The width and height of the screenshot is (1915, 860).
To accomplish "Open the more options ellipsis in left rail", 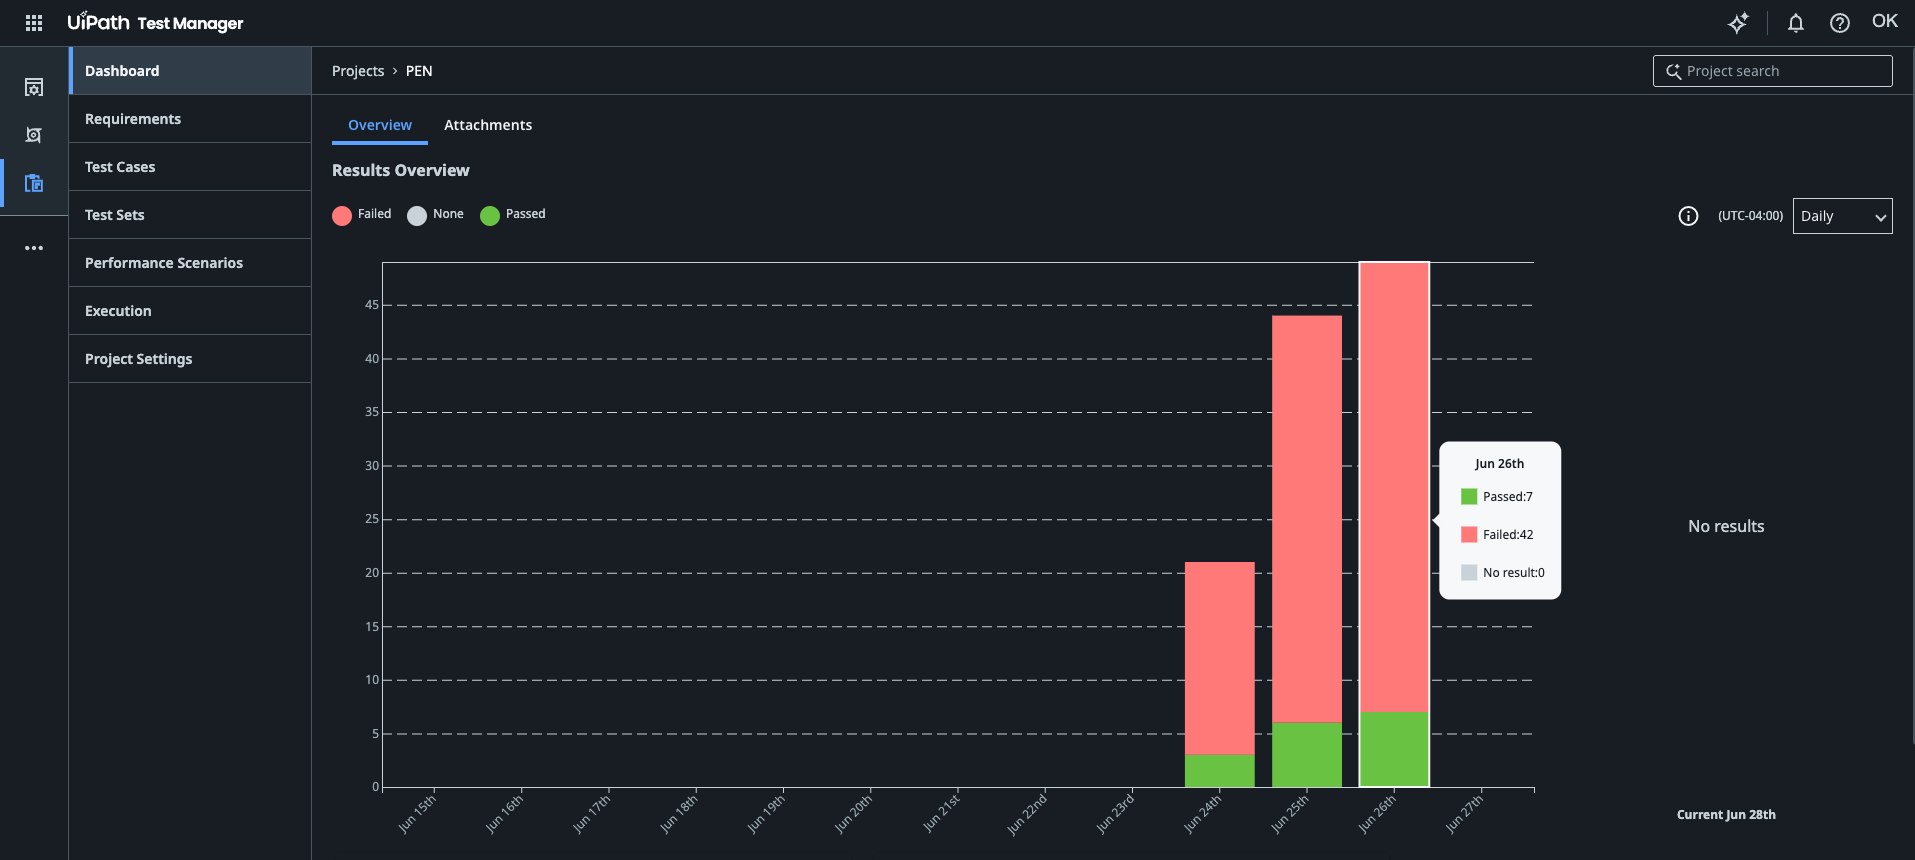I will (34, 248).
